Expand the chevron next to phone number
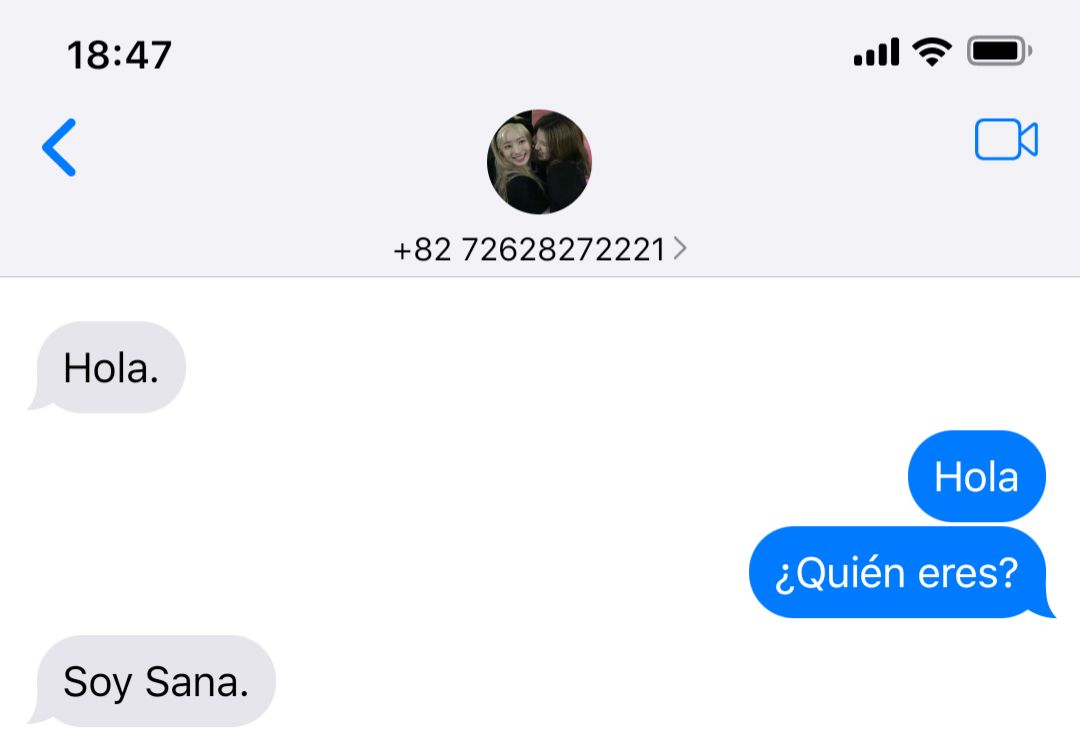1080x735 pixels. pos(680,248)
